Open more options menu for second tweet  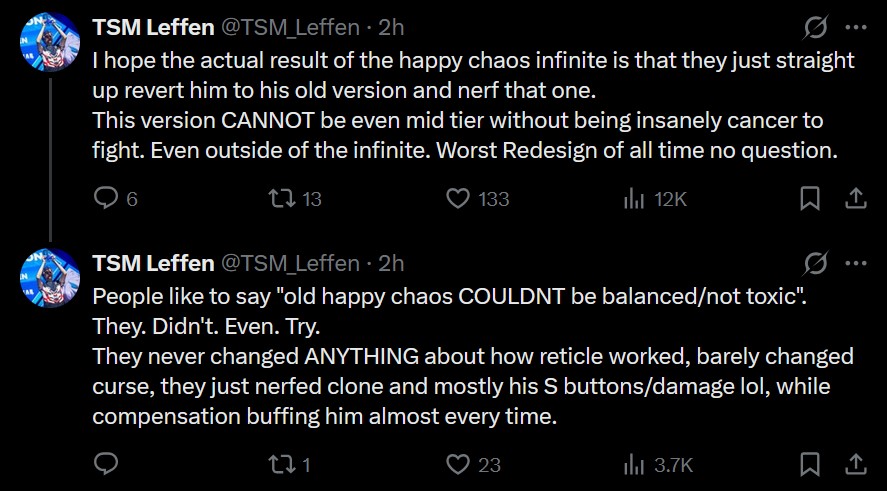tap(856, 263)
